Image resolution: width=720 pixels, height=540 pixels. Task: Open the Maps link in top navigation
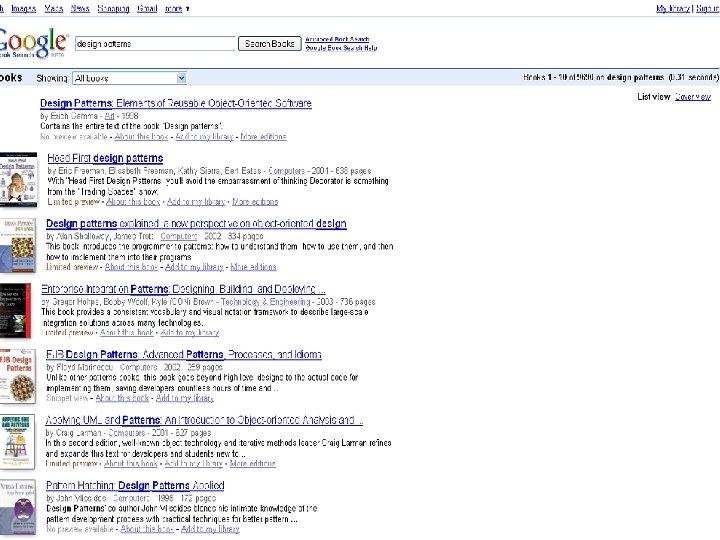pos(54,8)
